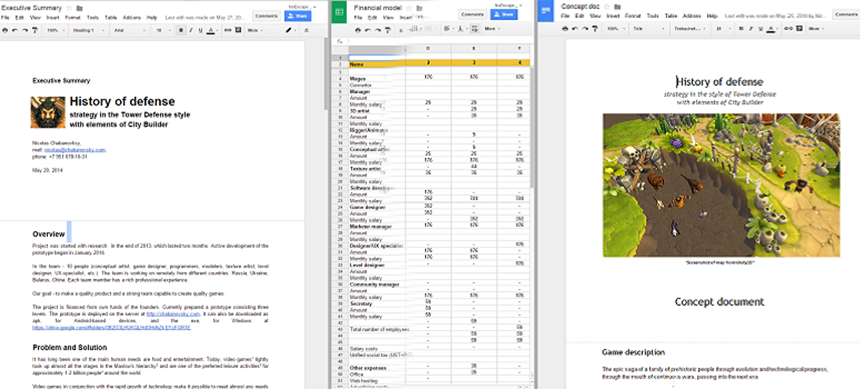
Task: Open Arial font dropdown
Action: [x=129, y=30]
